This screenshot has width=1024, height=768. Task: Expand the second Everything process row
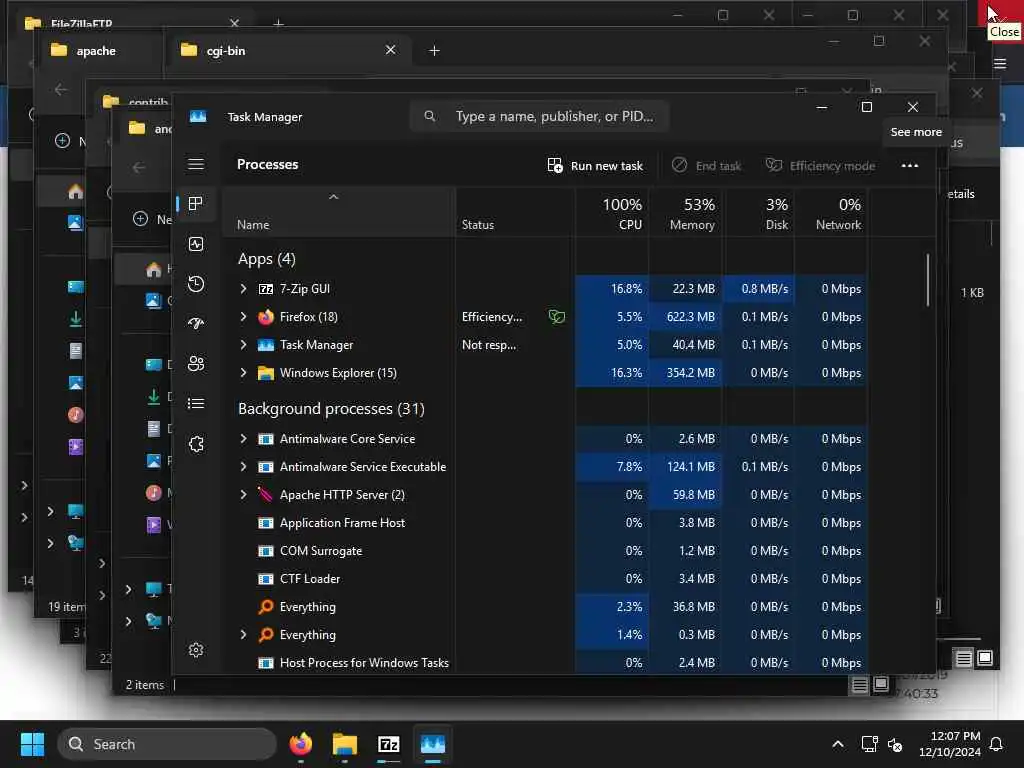(x=244, y=635)
